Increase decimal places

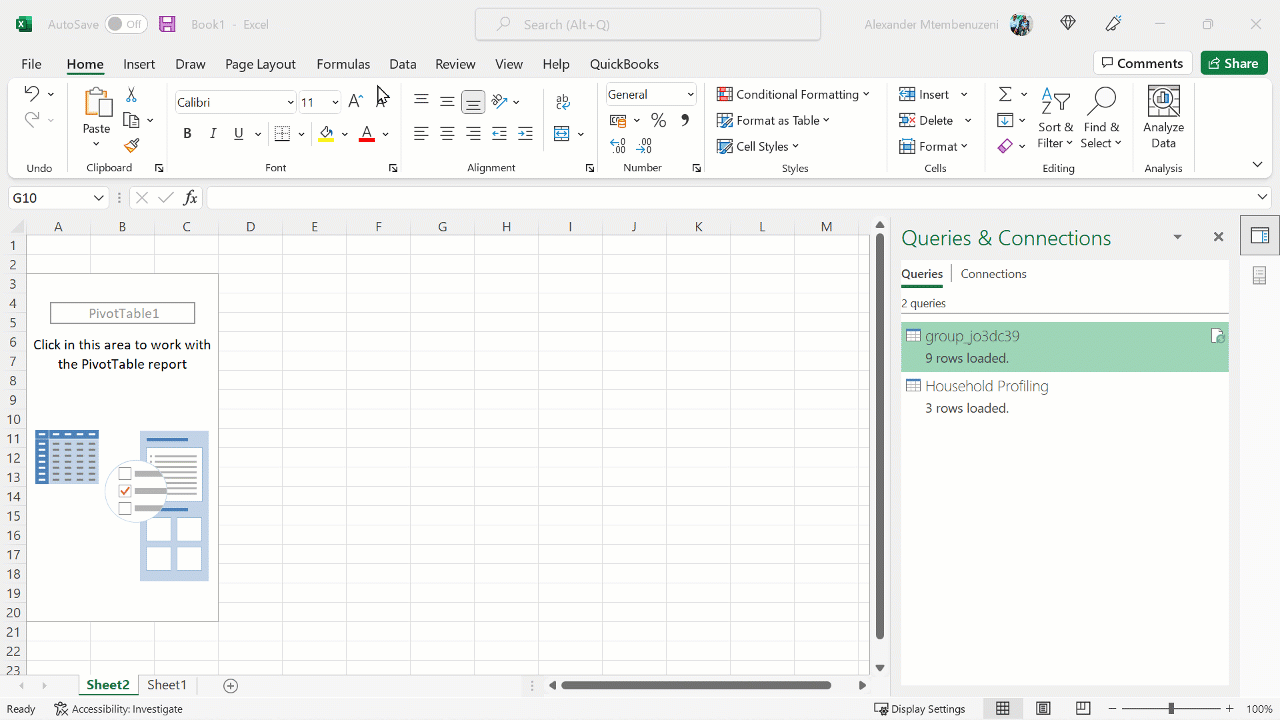tap(618, 146)
